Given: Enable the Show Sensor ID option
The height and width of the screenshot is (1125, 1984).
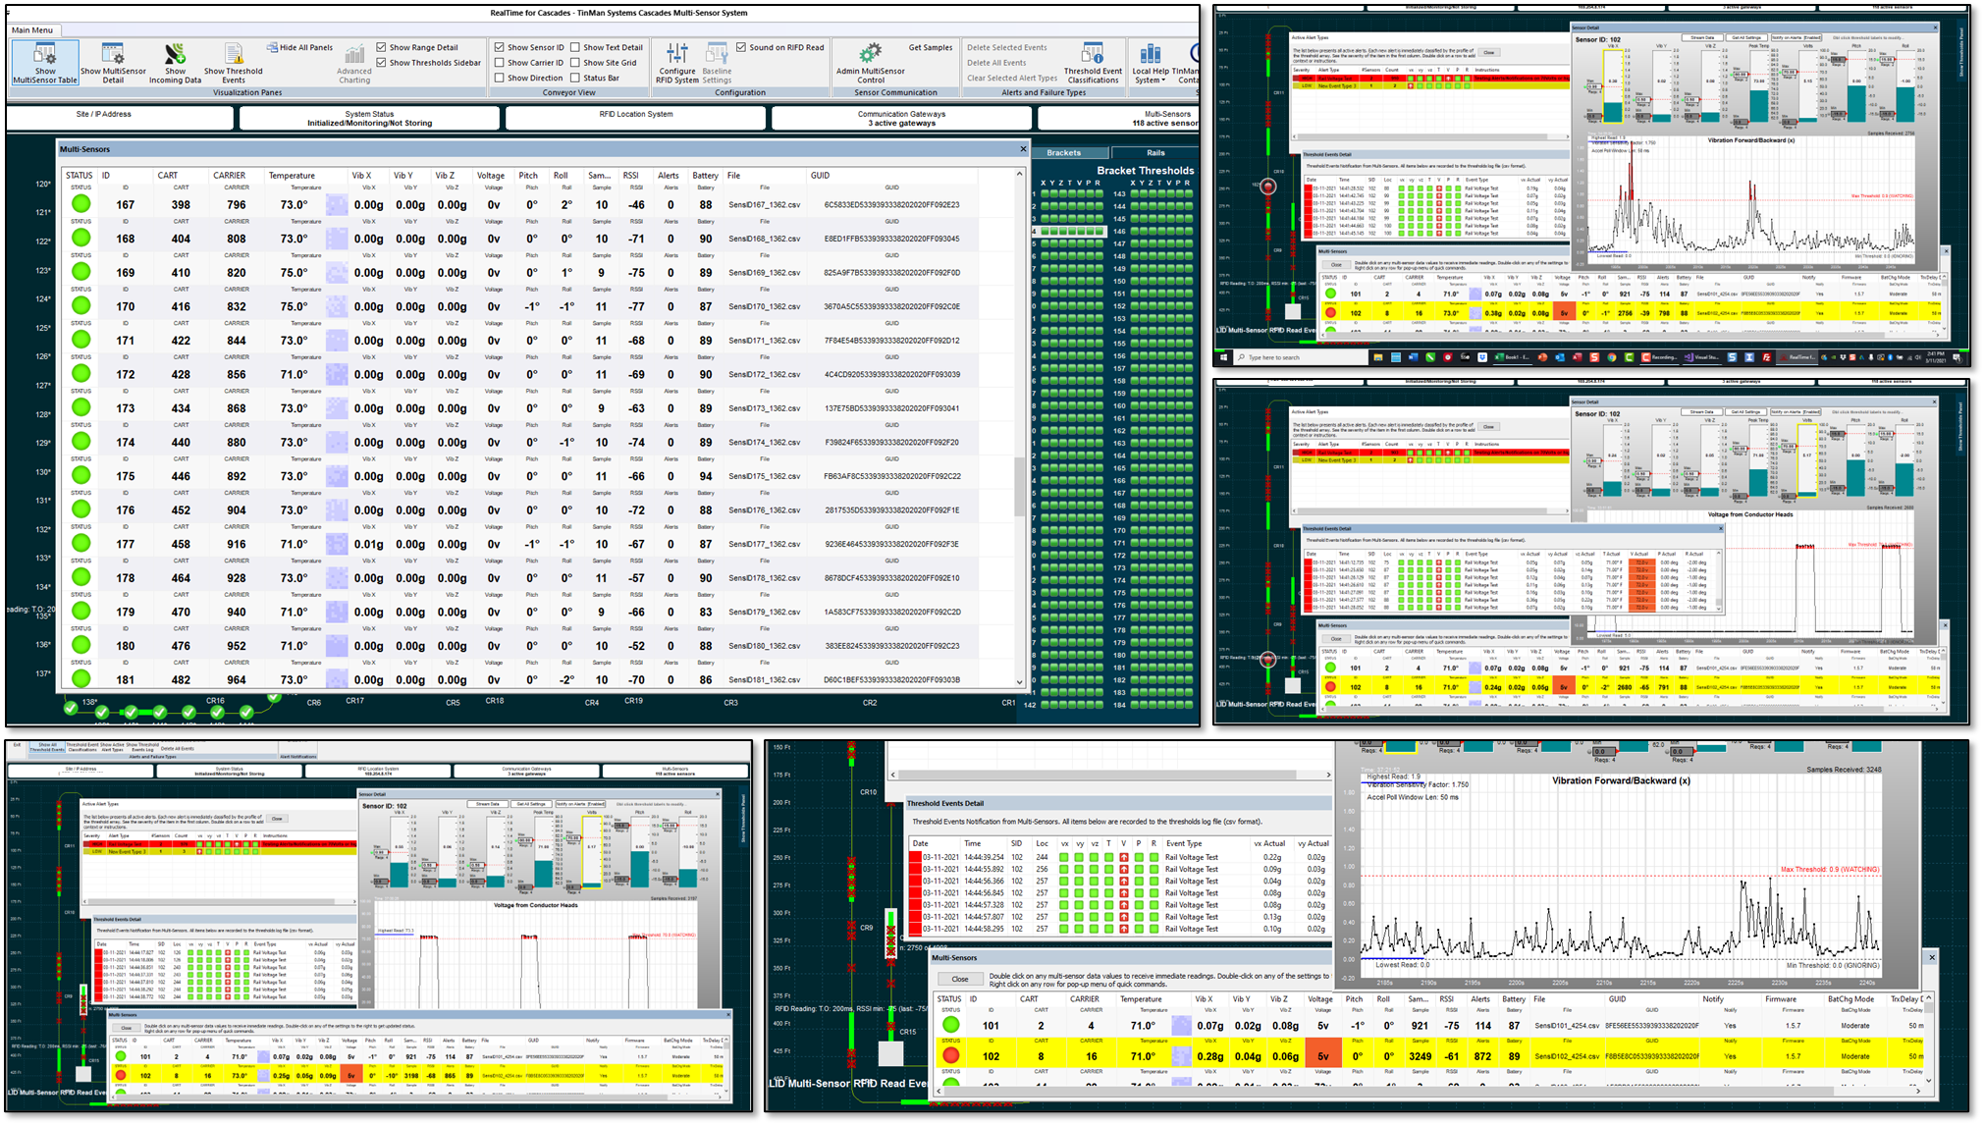Looking at the screenshot, I should click(499, 47).
